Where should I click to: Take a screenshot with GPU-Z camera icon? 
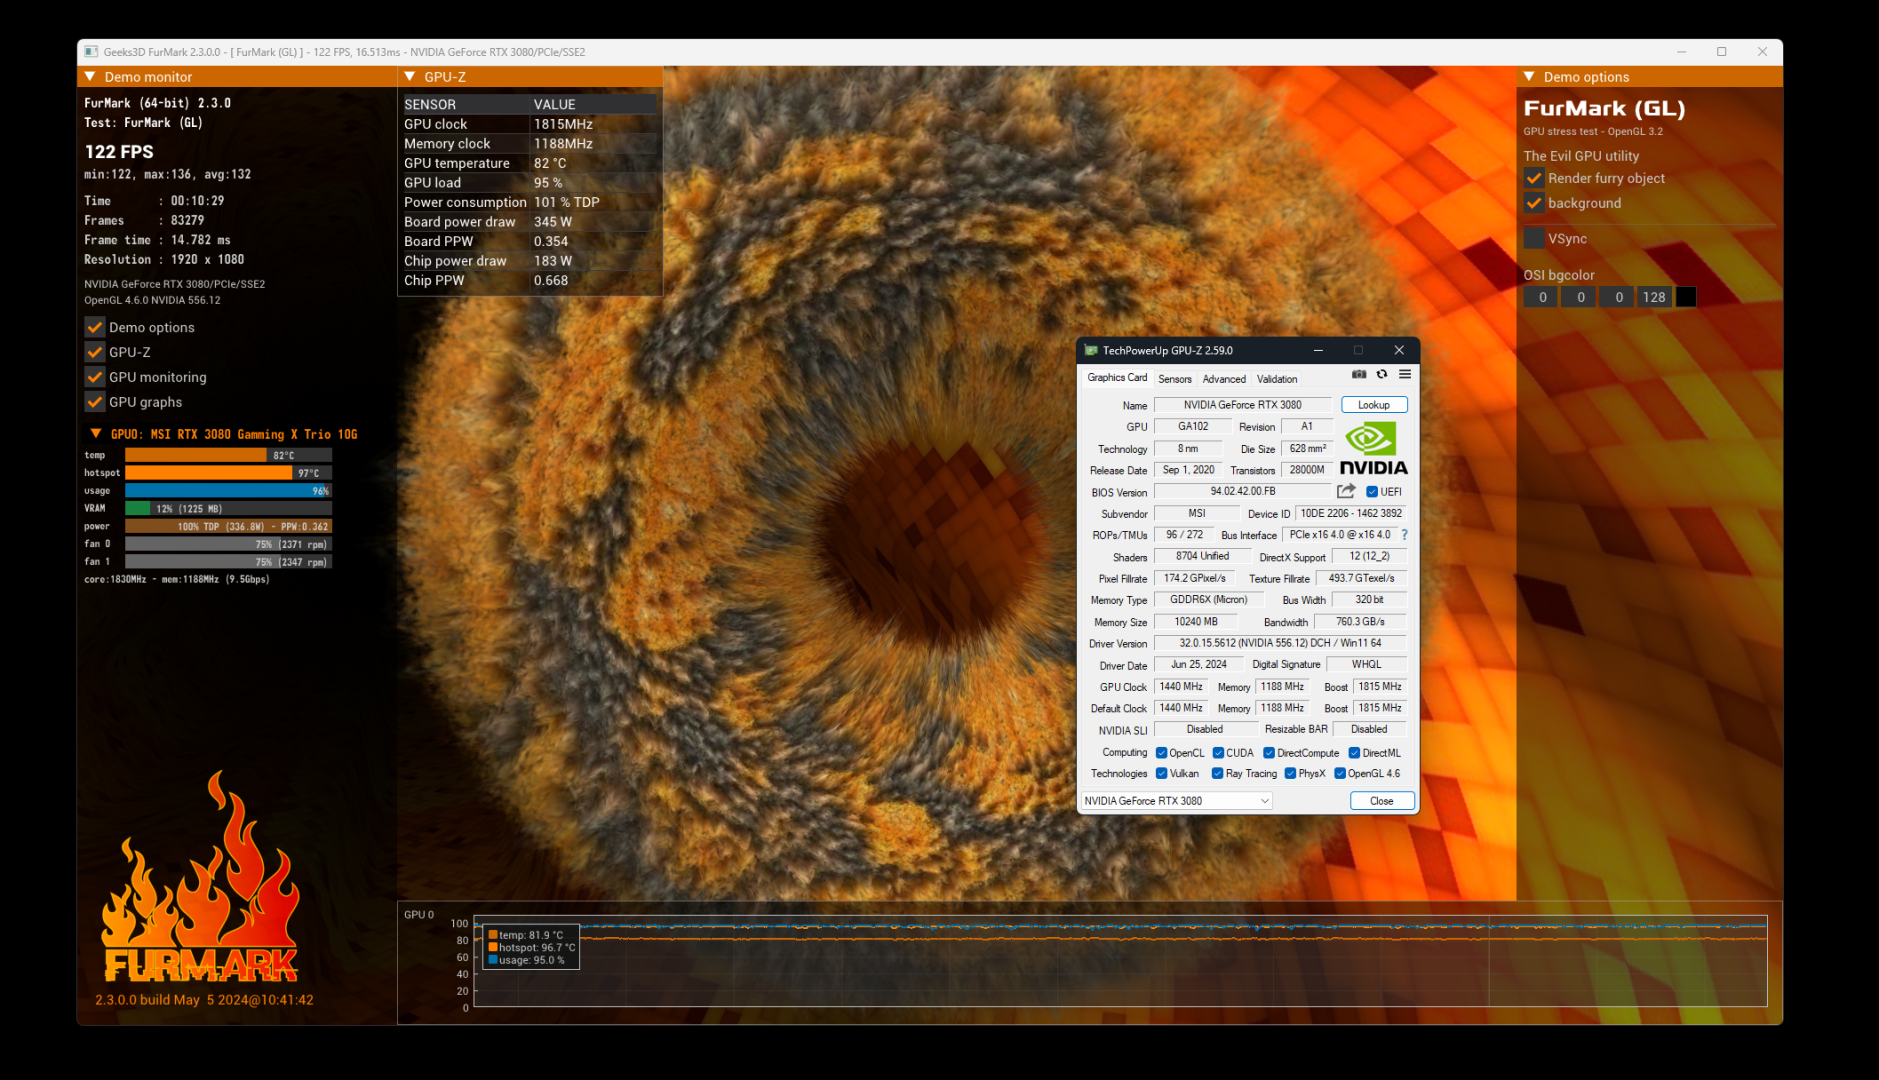(x=1359, y=374)
